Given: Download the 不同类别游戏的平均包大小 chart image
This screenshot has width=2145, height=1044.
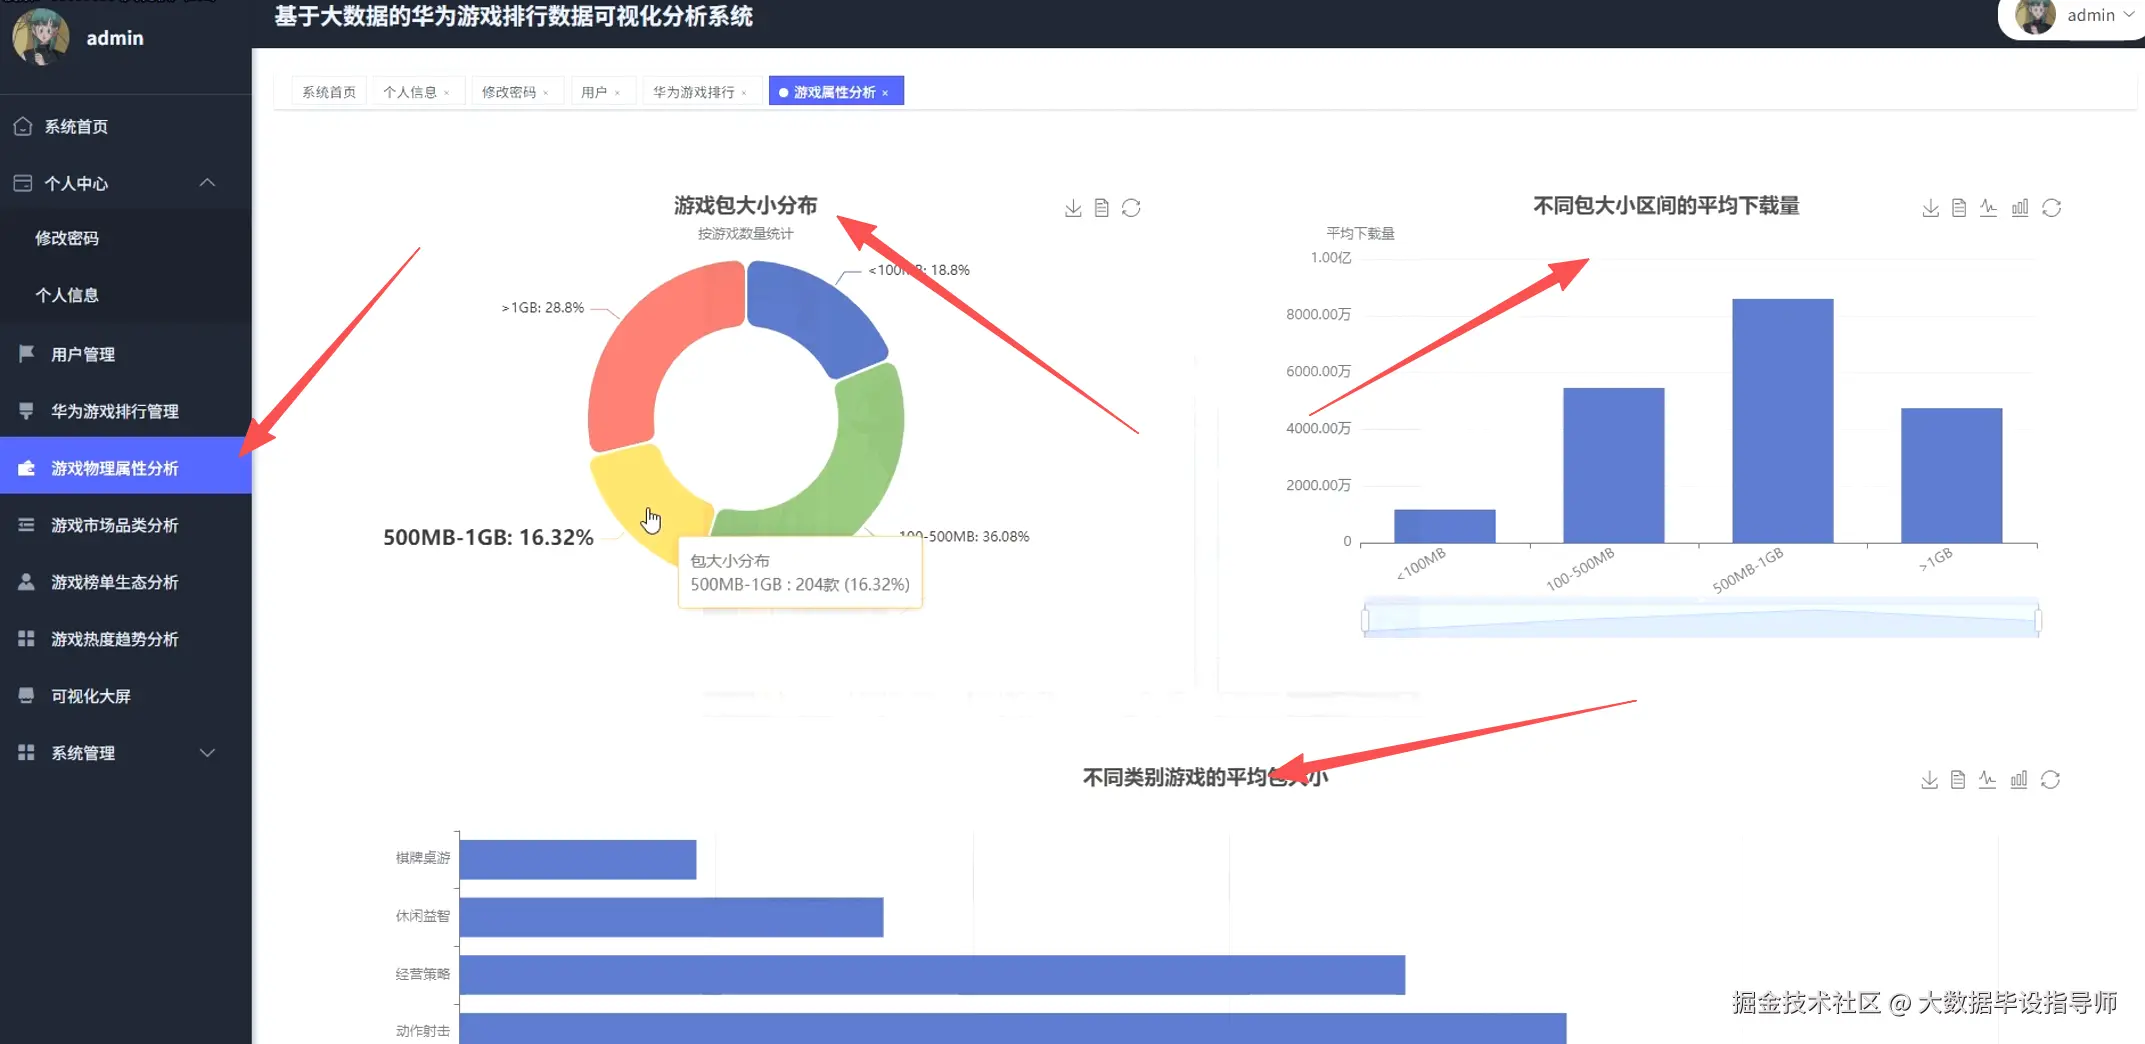Looking at the screenshot, I should (x=1929, y=779).
